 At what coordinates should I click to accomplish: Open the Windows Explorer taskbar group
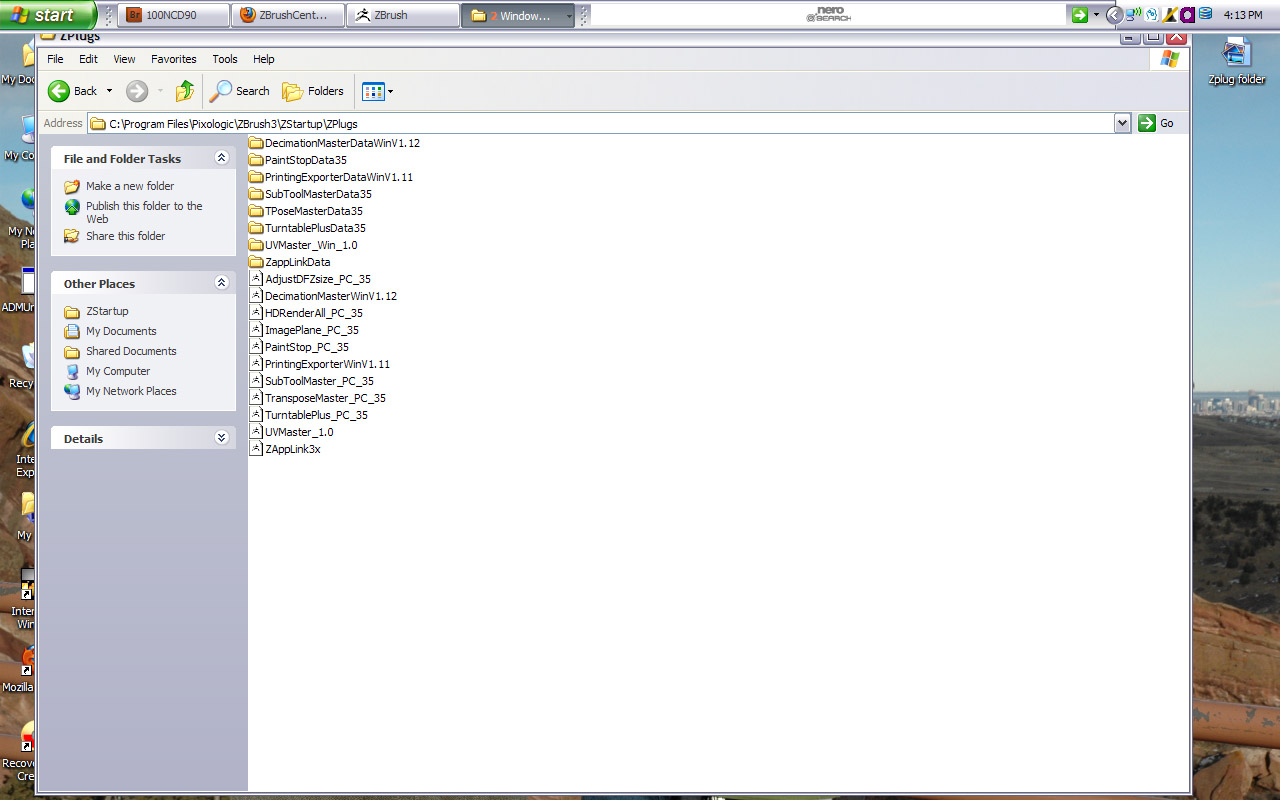(517, 15)
